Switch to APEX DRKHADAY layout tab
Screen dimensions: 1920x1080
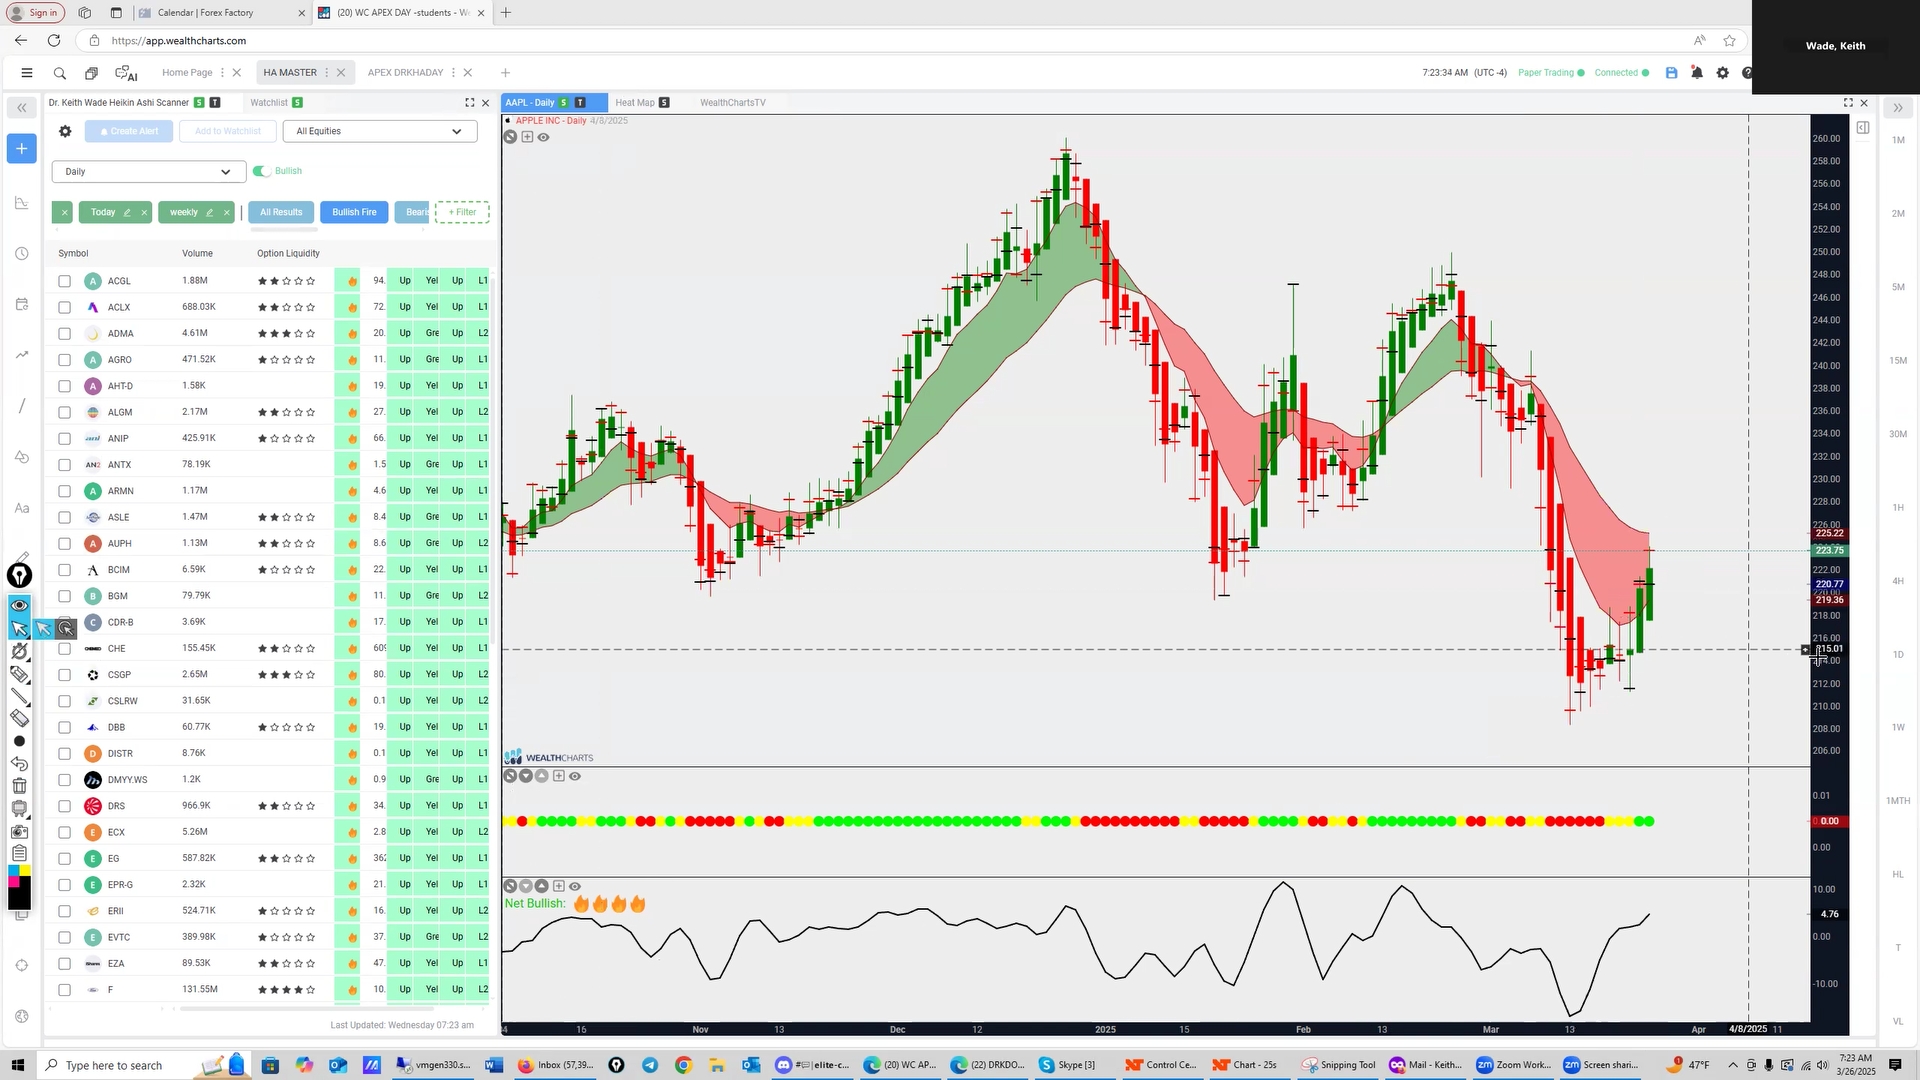(x=405, y=73)
